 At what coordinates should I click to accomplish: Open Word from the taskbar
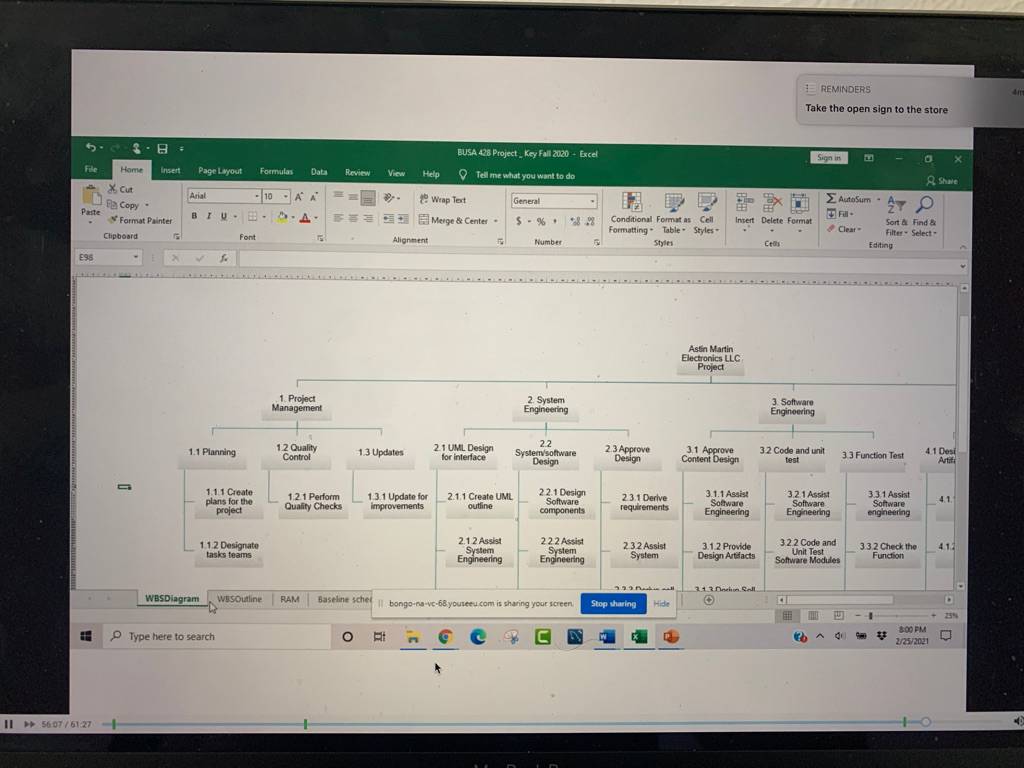[607, 637]
